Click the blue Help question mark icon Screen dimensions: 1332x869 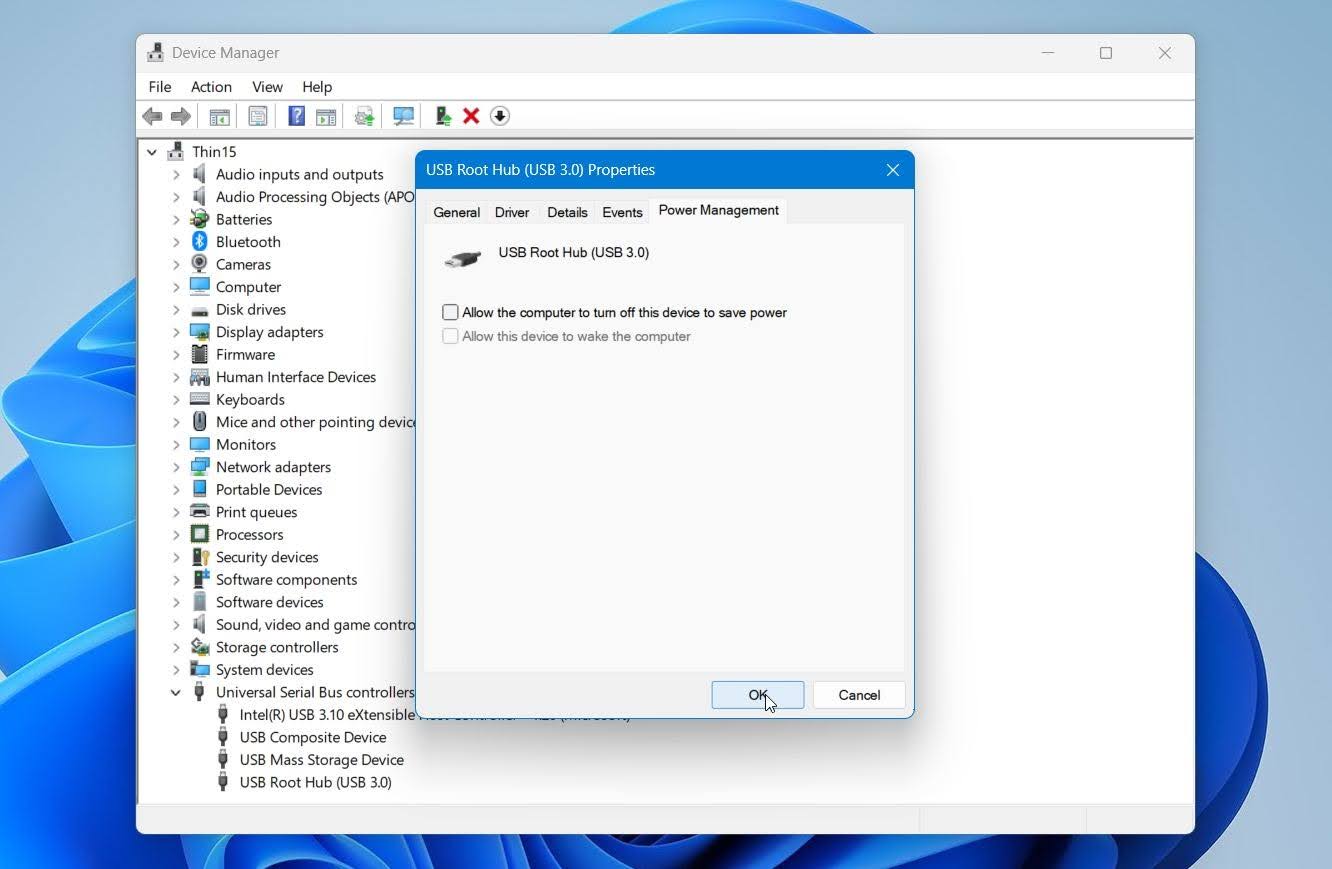(x=296, y=116)
